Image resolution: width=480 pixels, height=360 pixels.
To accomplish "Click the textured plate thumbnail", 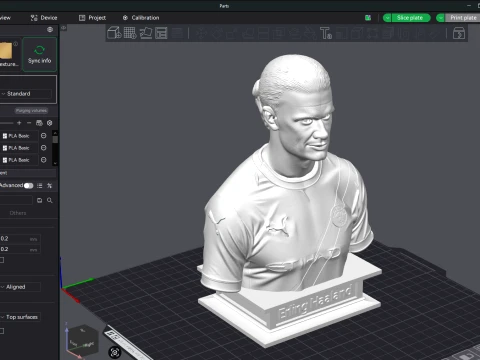I will (x=6, y=50).
